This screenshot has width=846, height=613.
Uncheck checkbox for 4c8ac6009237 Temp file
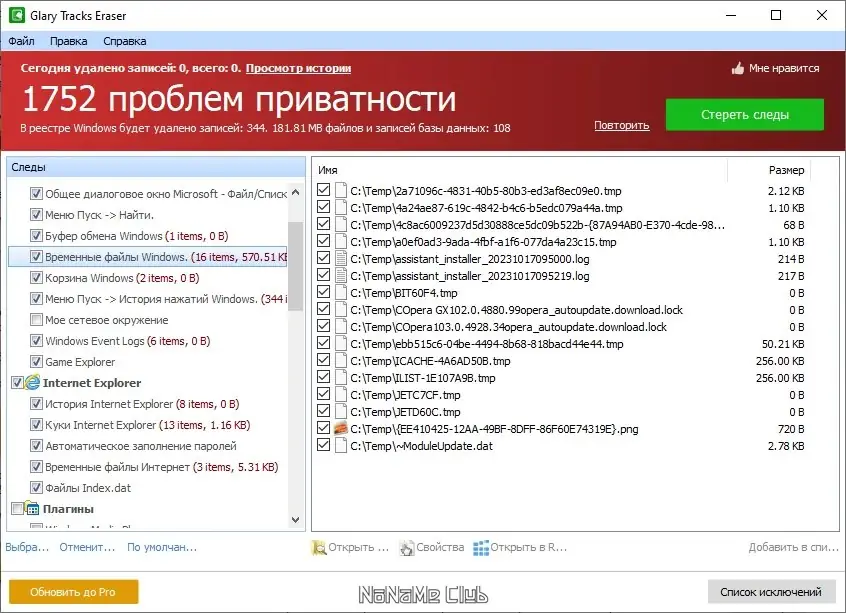point(323,224)
